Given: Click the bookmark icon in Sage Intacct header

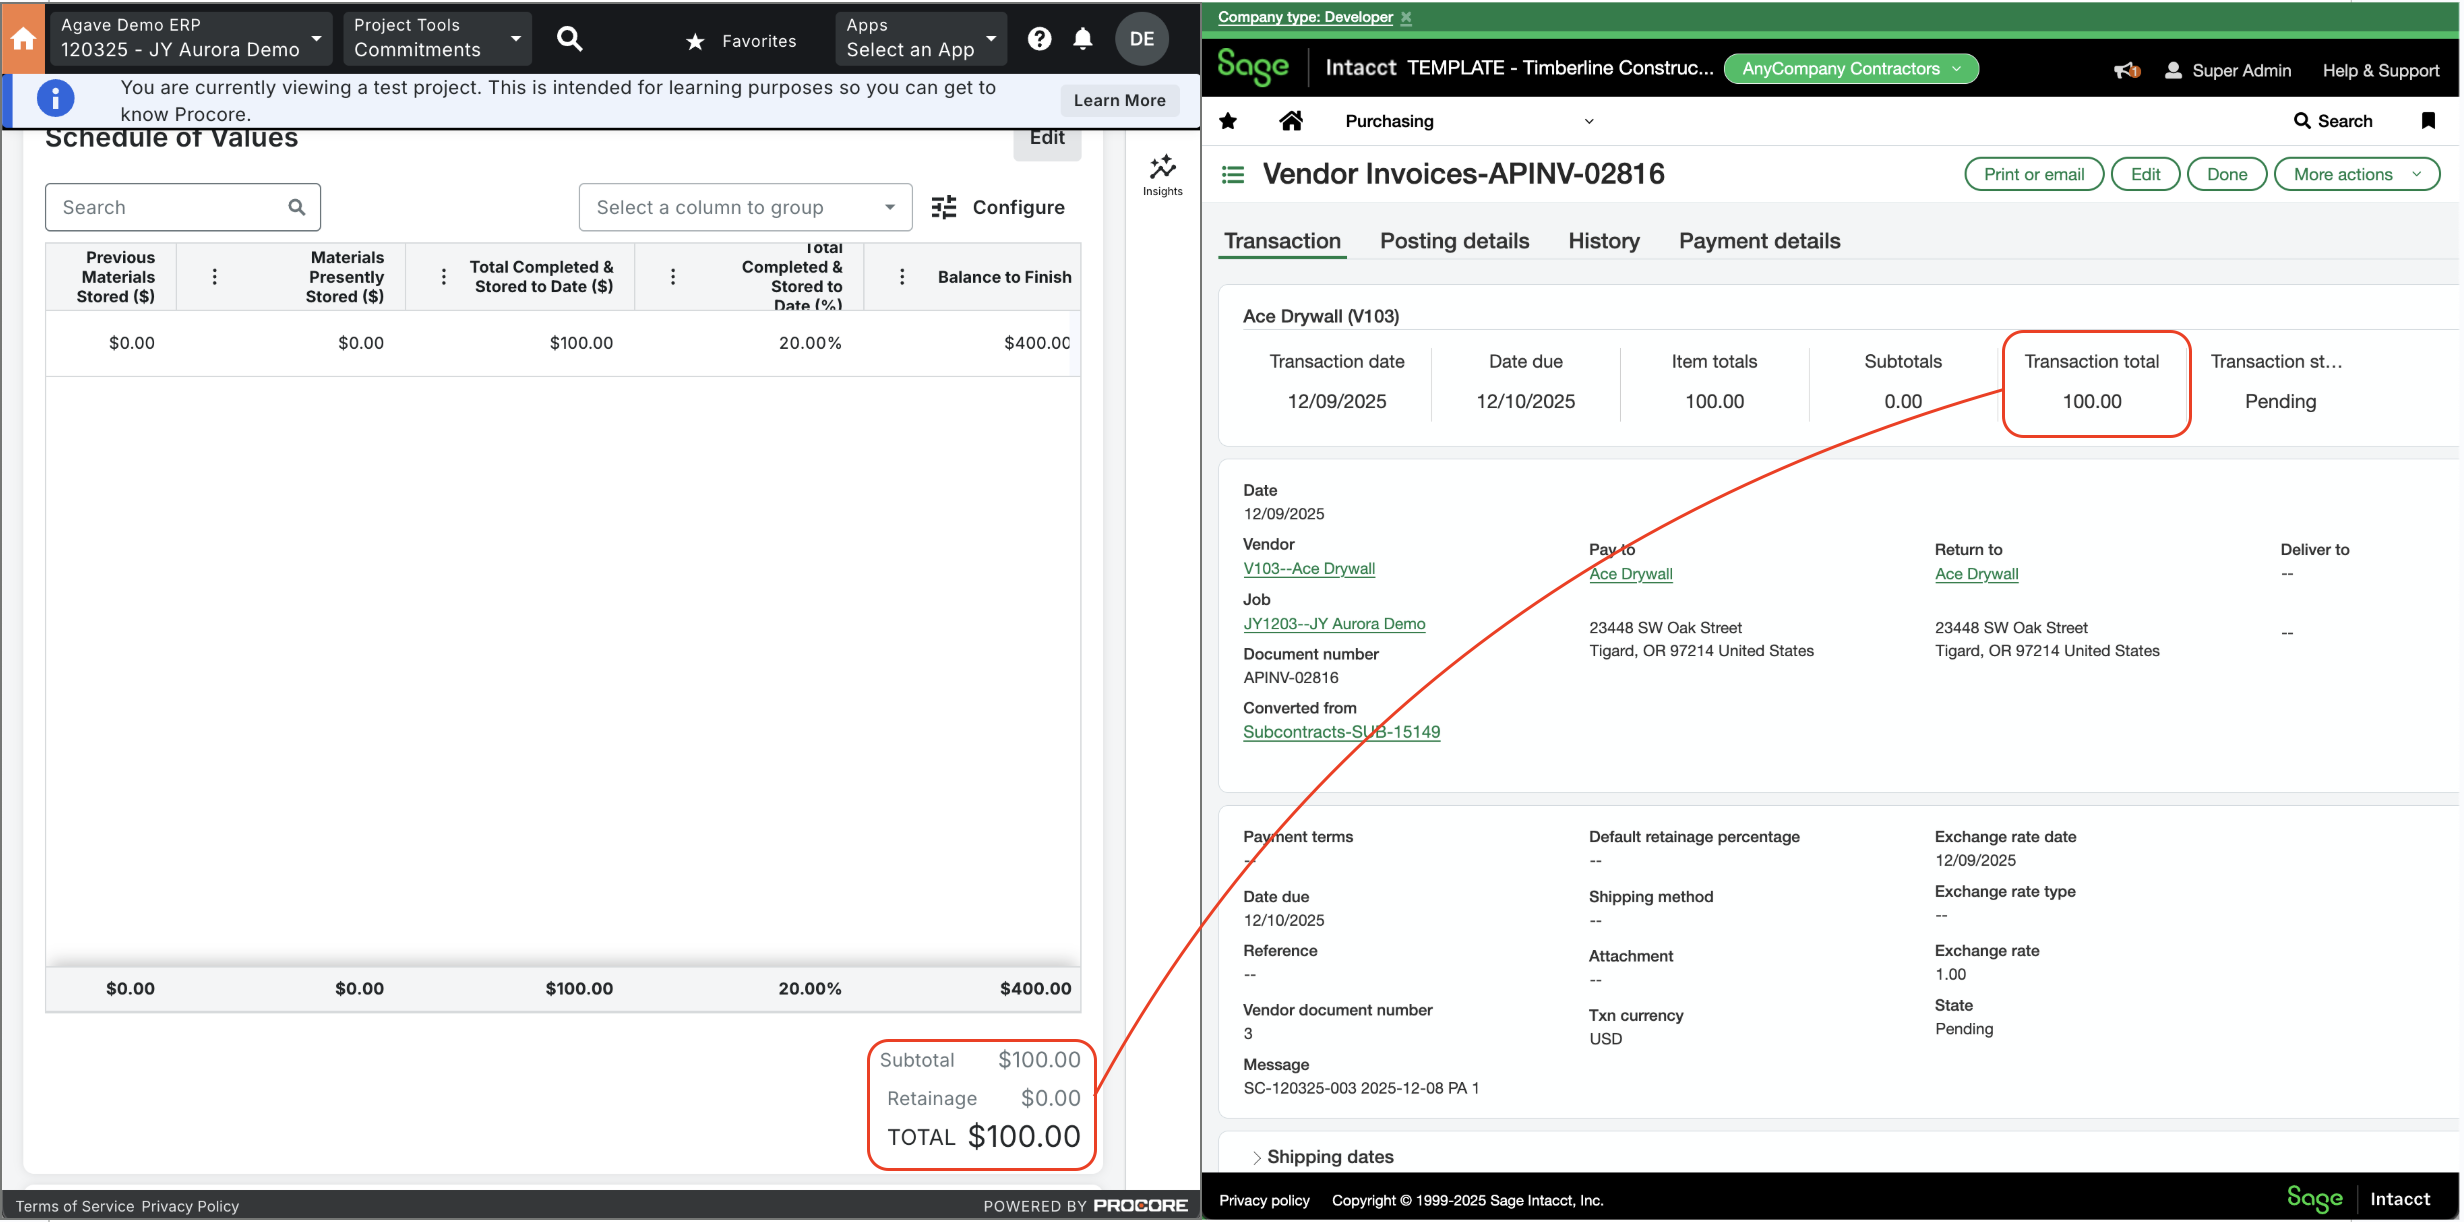Looking at the screenshot, I should 2429,120.
